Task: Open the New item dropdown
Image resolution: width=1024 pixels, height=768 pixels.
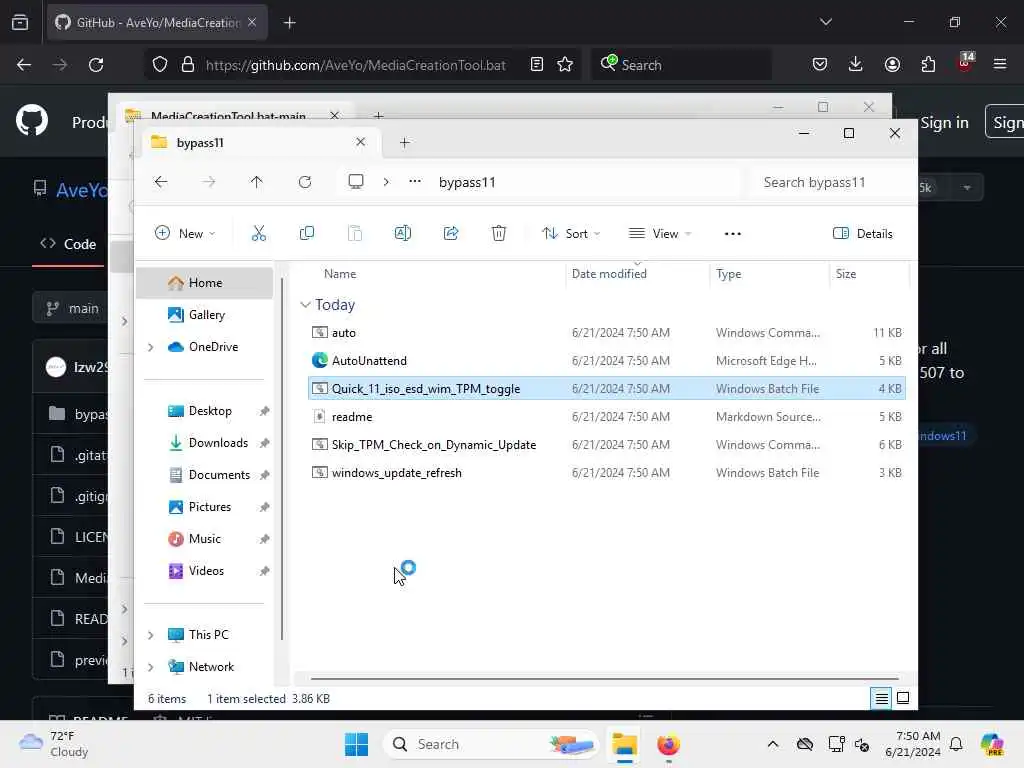Action: pyautogui.click(x=185, y=233)
